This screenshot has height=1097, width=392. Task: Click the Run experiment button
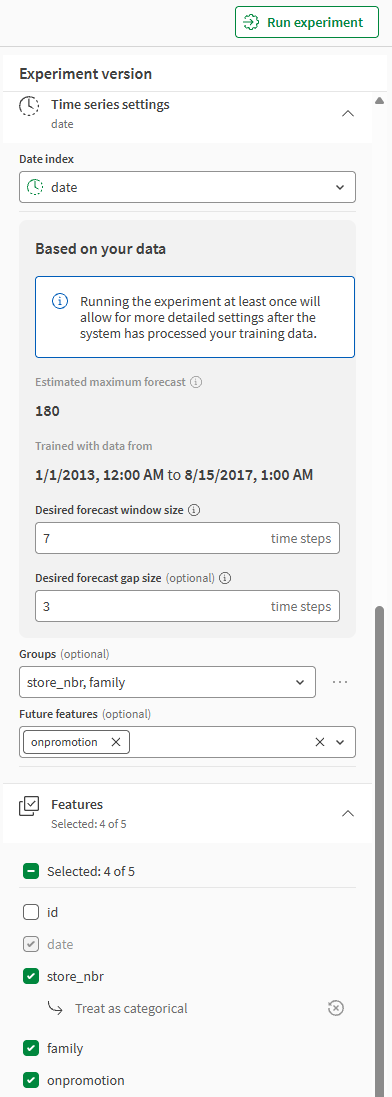point(307,22)
